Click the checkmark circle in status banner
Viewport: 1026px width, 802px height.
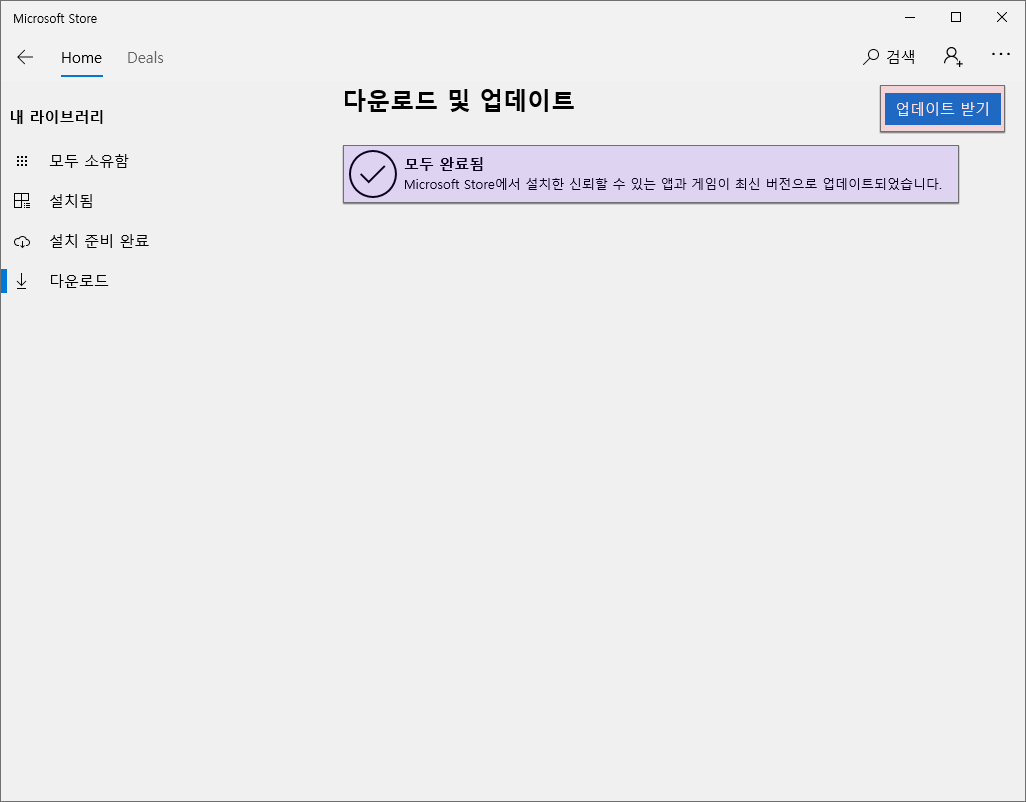(372, 174)
